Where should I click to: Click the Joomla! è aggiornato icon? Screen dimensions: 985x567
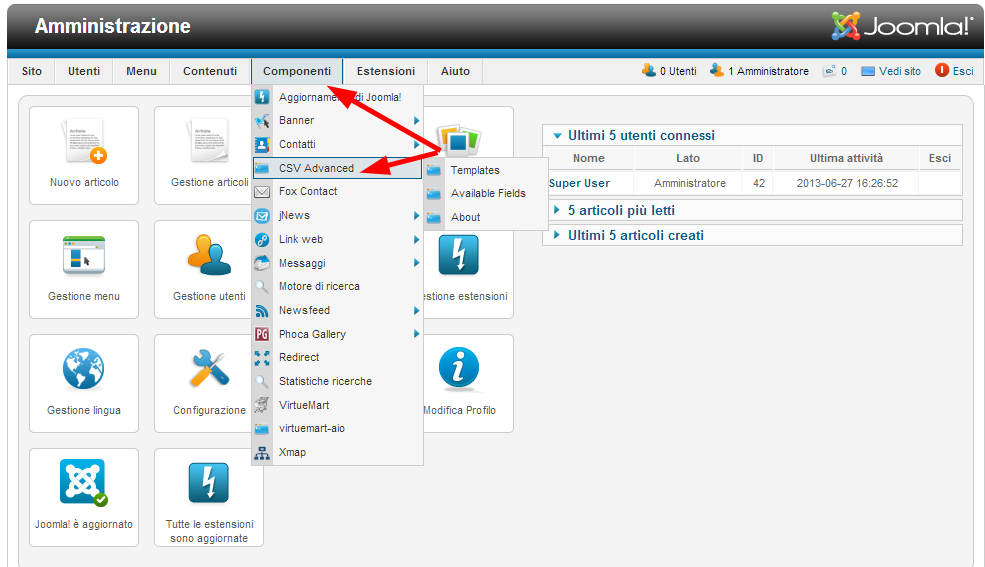[x=84, y=482]
